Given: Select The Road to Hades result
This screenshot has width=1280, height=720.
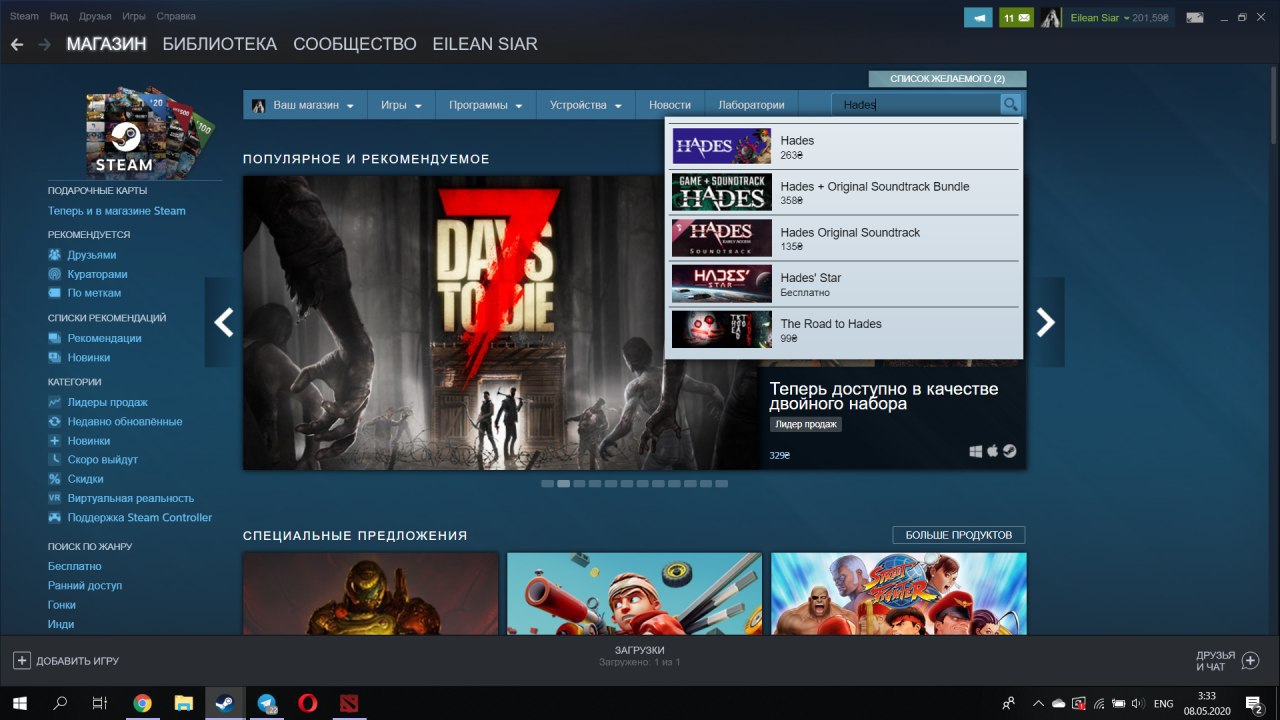Looking at the screenshot, I should [x=844, y=331].
